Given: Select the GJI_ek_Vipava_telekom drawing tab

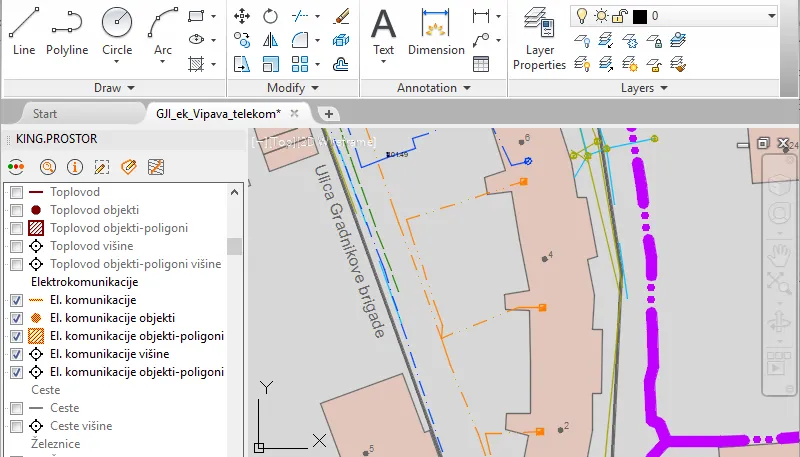Looking at the screenshot, I should click(218, 113).
